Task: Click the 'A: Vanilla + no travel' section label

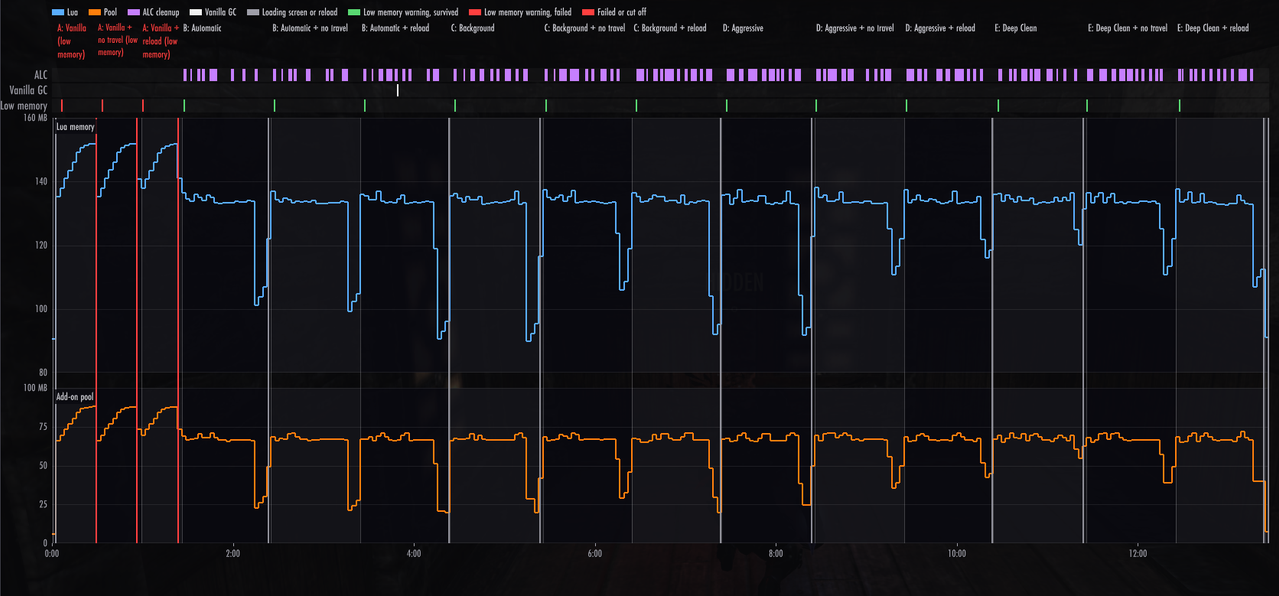Action: pos(117,41)
